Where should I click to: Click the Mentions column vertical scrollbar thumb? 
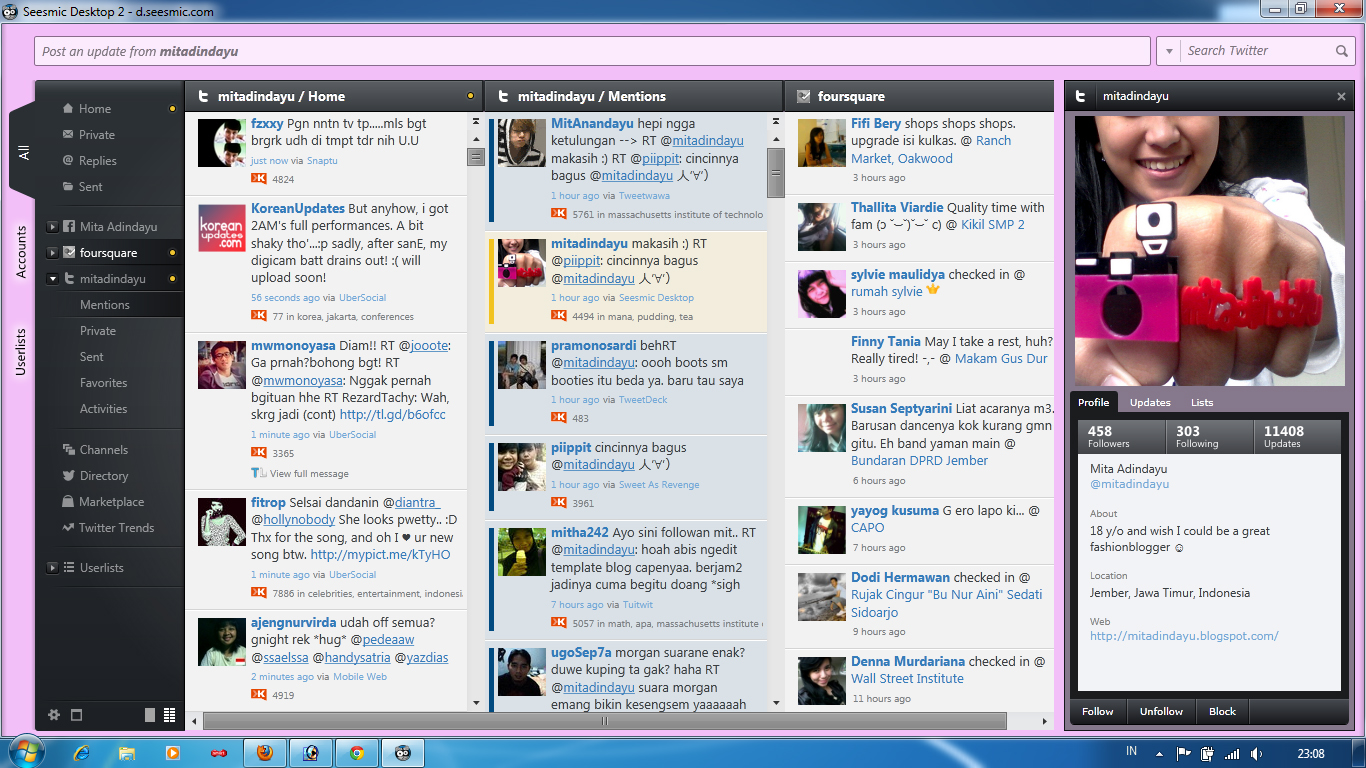point(776,172)
